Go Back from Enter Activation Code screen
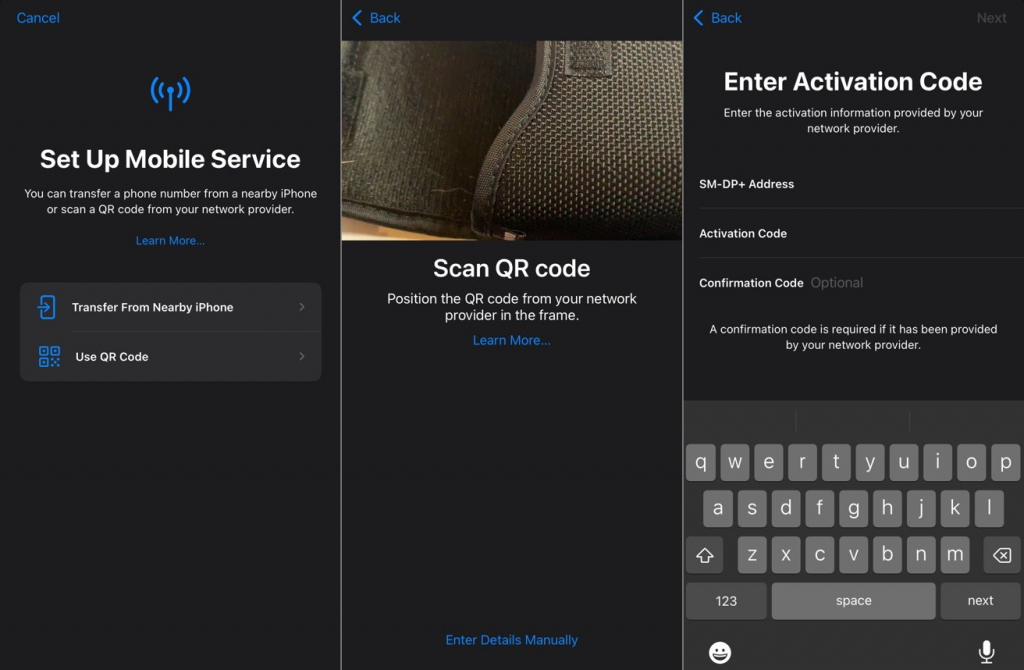The image size is (1024, 670). point(718,18)
